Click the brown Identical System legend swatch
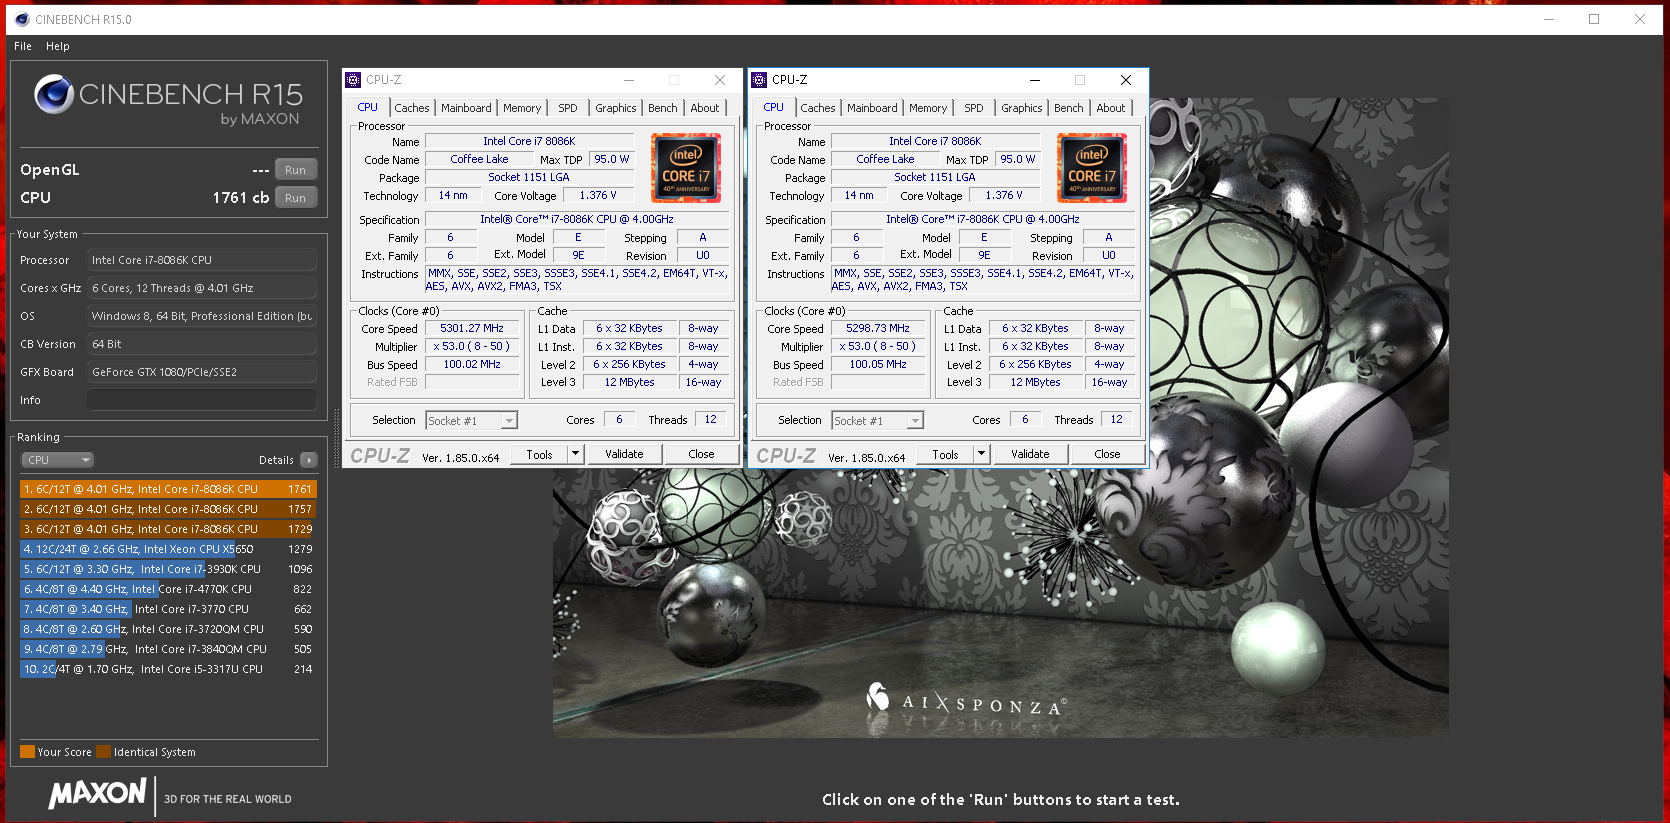 click(x=103, y=752)
